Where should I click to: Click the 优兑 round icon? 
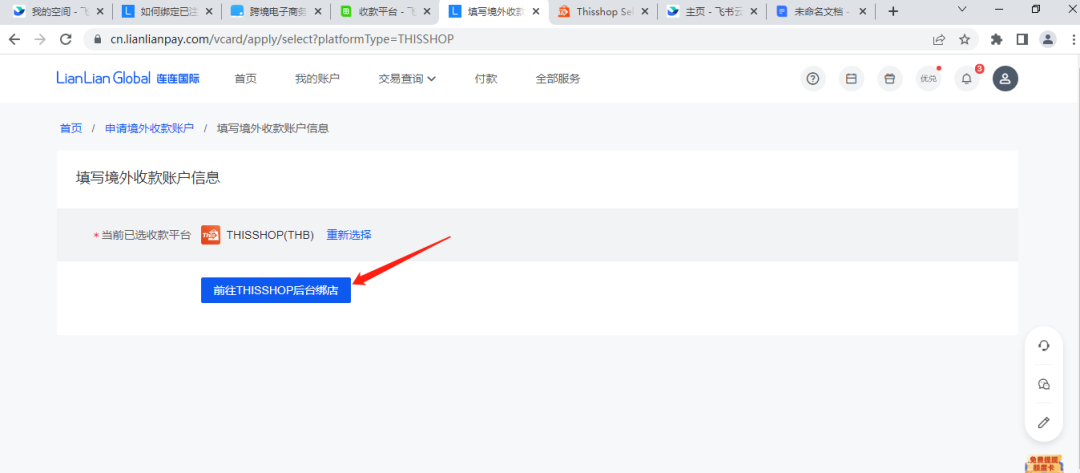tap(928, 78)
